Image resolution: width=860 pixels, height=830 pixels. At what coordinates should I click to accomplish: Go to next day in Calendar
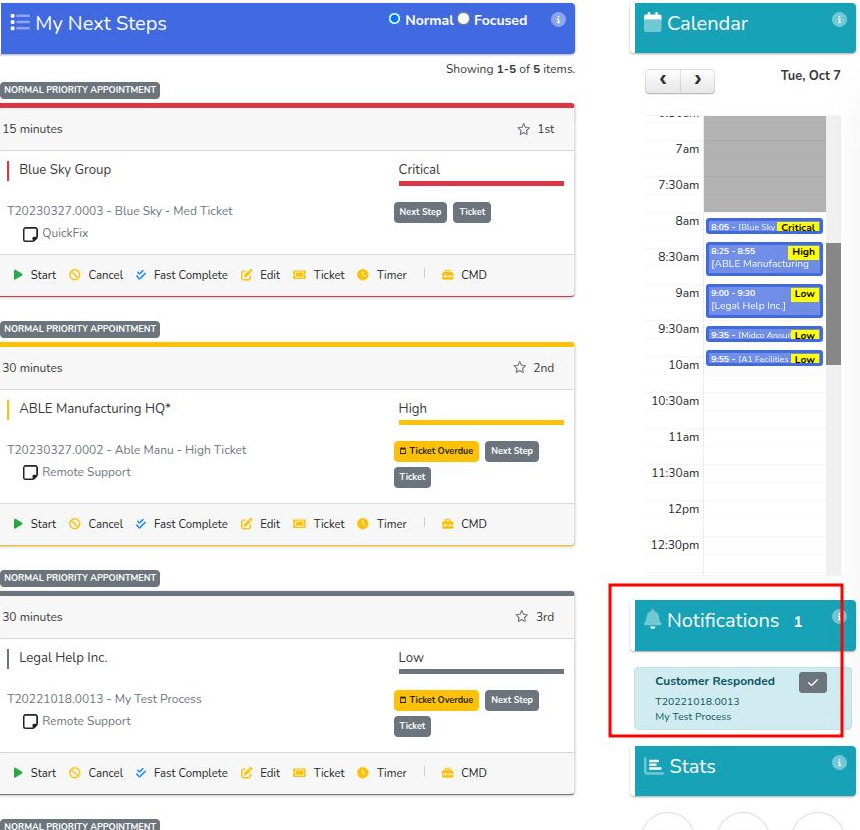(x=697, y=81)
